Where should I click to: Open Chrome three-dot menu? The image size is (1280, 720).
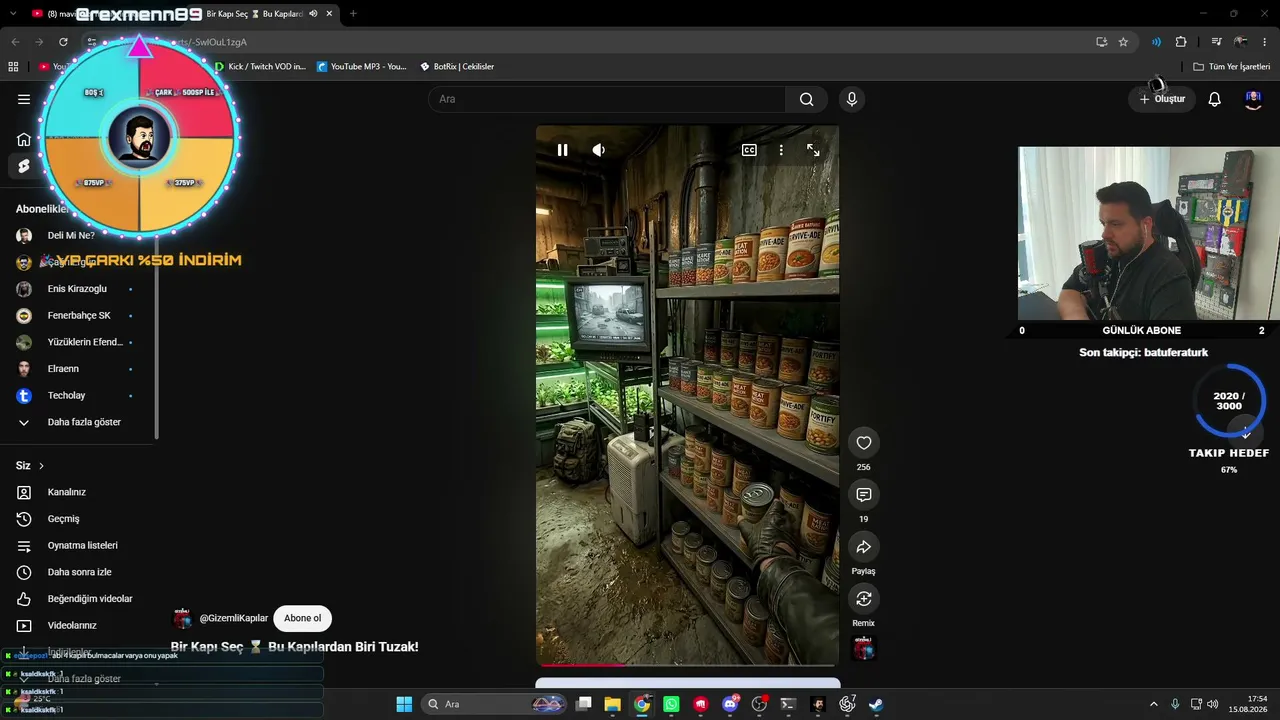[x=1265, y=42]
